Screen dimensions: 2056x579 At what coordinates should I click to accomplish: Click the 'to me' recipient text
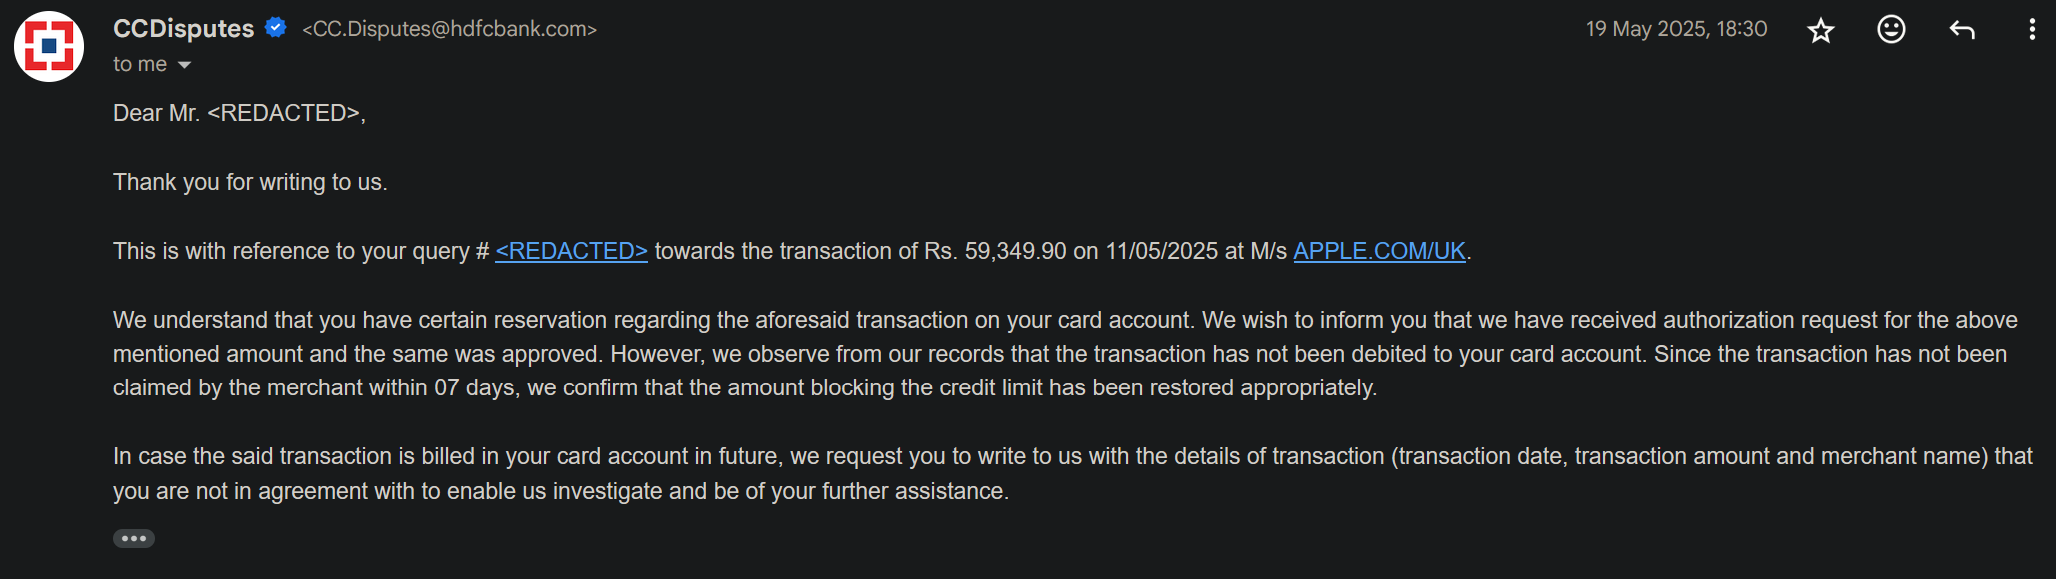[x=140, y=64]
